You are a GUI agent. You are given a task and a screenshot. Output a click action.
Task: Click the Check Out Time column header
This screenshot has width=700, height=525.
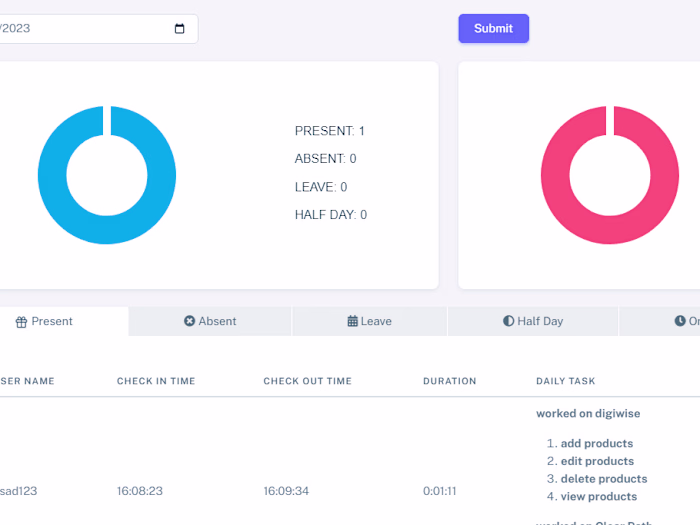coord(308,381)
